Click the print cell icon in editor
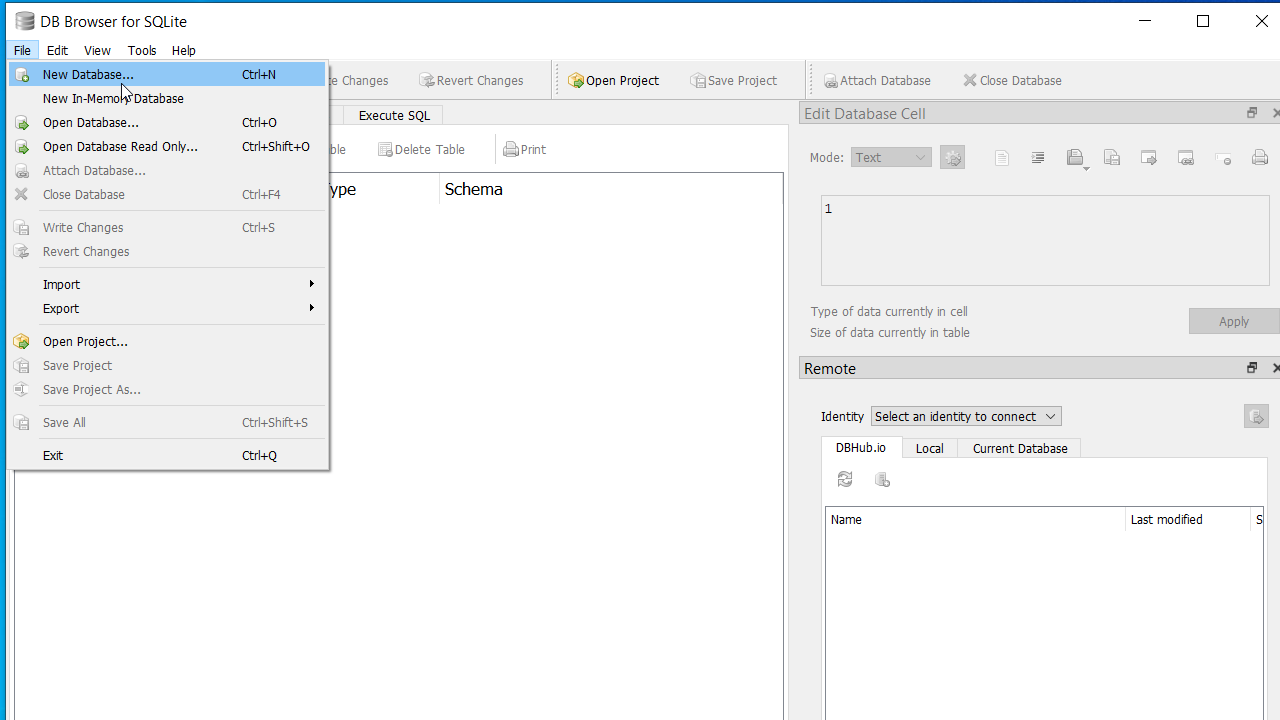The height and width of the screenshot is (720, 1280). tap(1260, 157)
